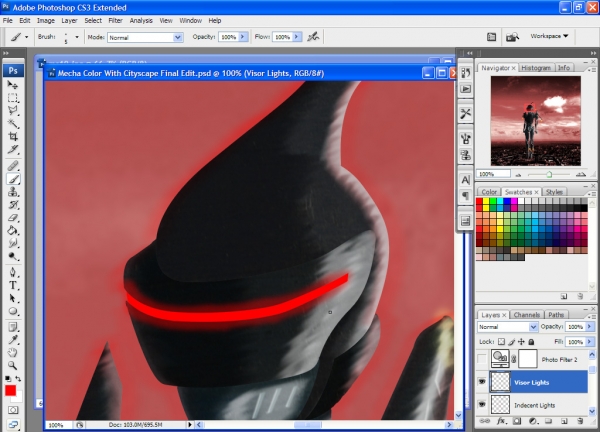Screen dimensions: 600x432
Task: Switch to the Paths tab
Action: pos(556,315)
